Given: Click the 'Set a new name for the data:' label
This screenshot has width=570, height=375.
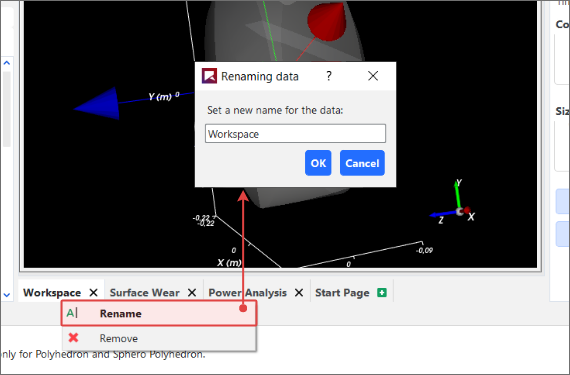Looking at the screenshot, I should pos(275,110).
